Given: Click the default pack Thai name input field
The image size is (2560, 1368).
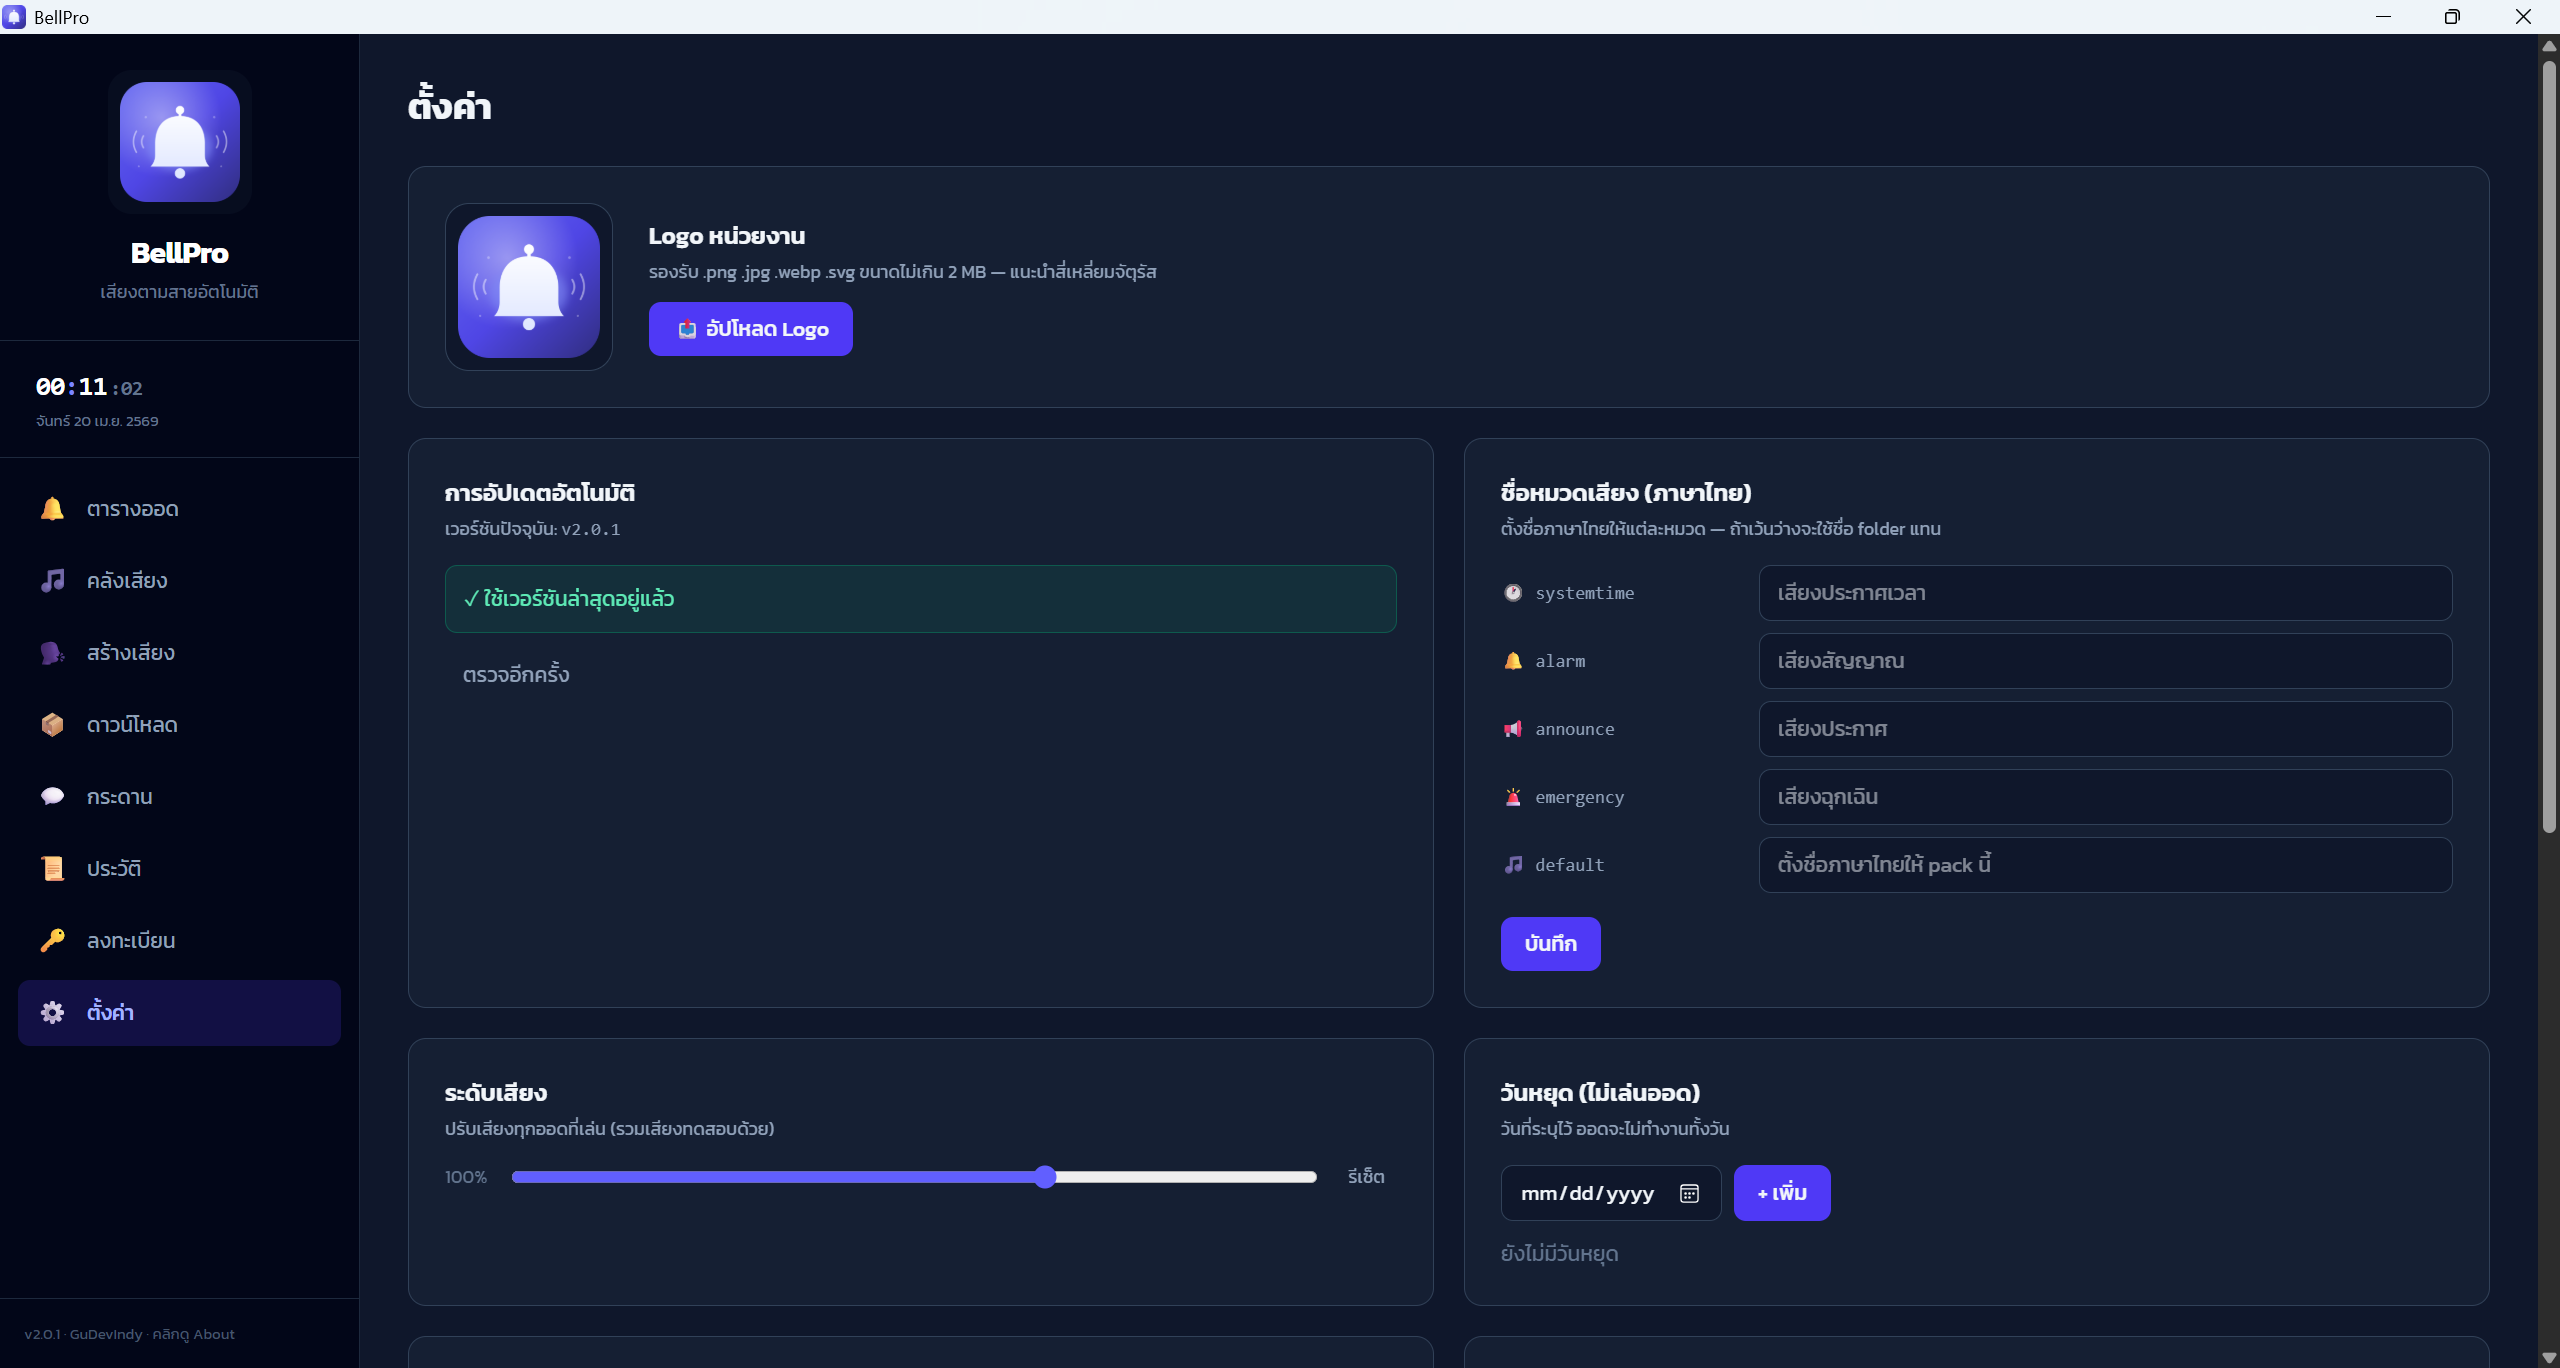Looking at the screenshot, I should click(x=2105, y=865).
